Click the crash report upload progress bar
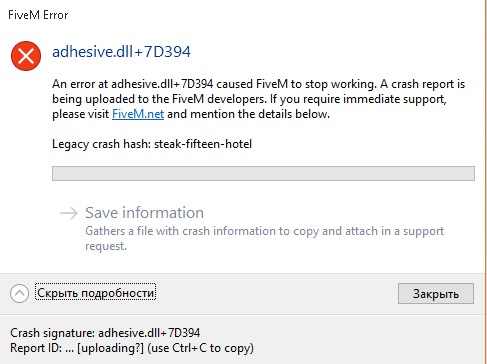The height and width of the screenshot is (364, 487). click(263, 173)
